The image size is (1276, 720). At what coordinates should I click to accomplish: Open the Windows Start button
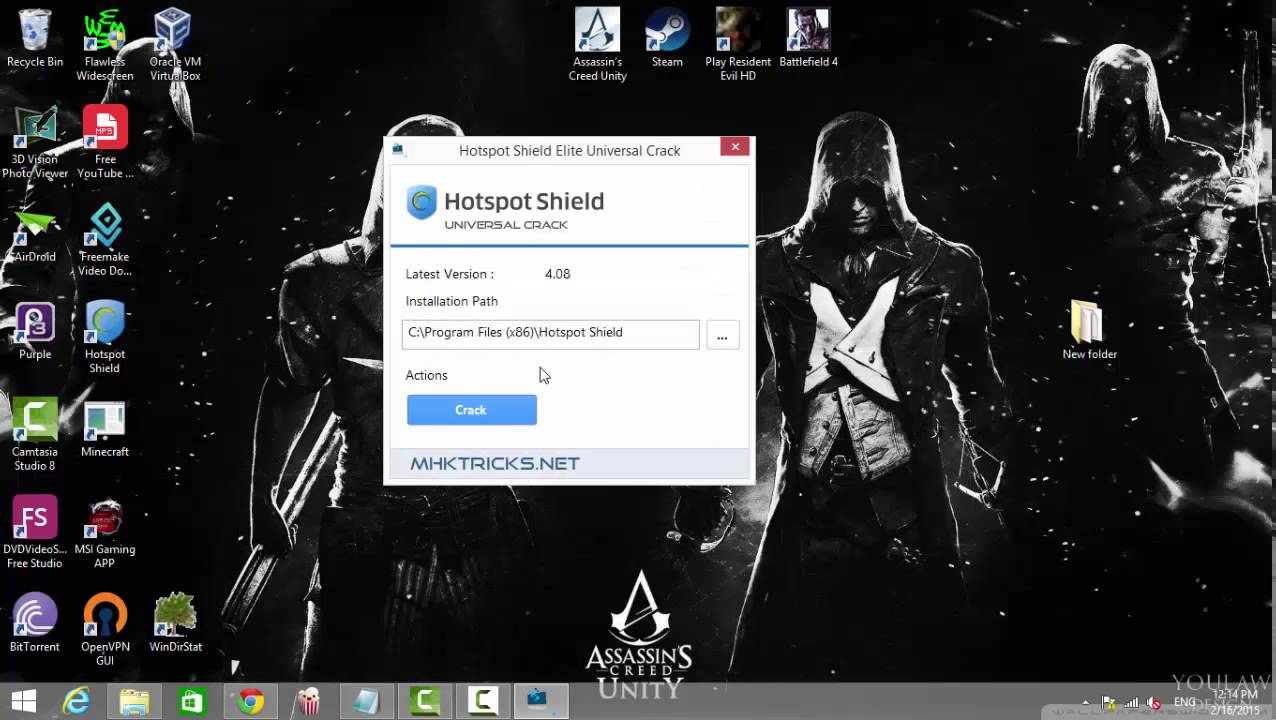(24, 702)
